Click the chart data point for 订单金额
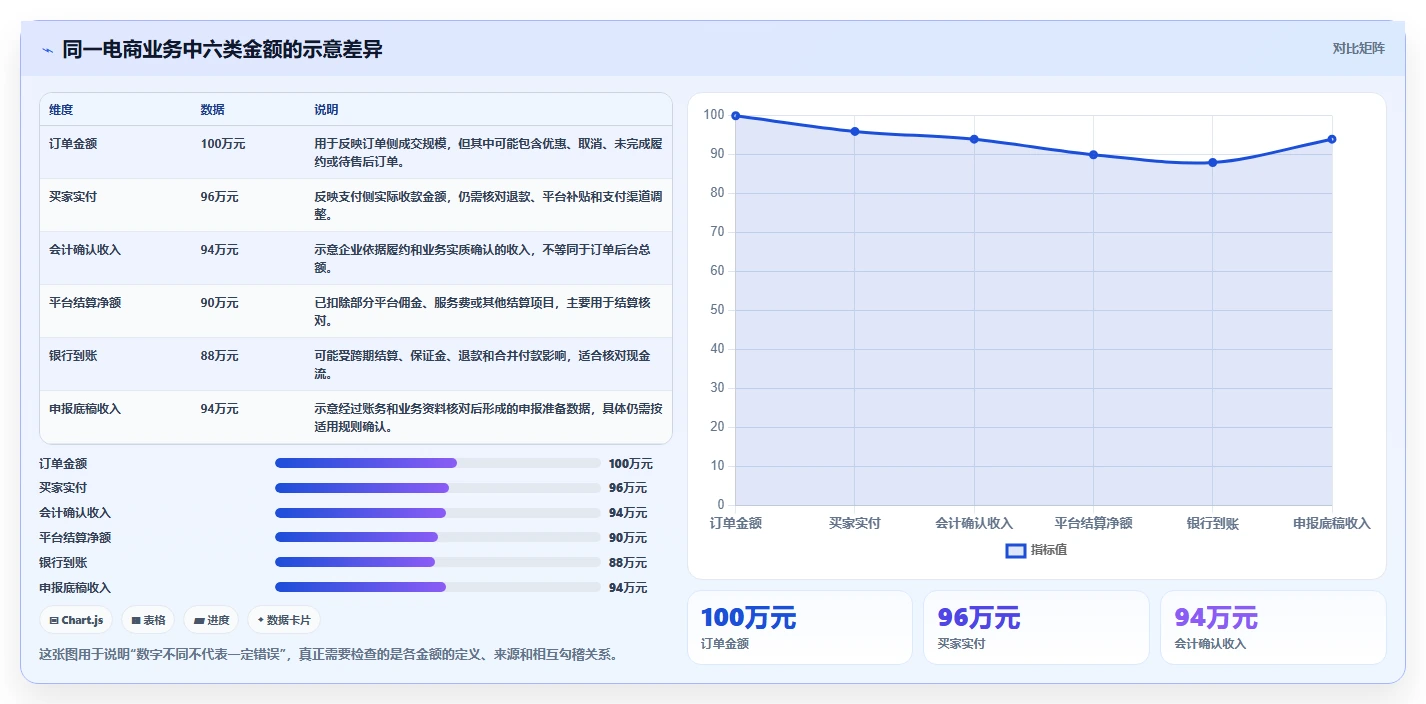 pyautogui.click(x=736, y=116)
